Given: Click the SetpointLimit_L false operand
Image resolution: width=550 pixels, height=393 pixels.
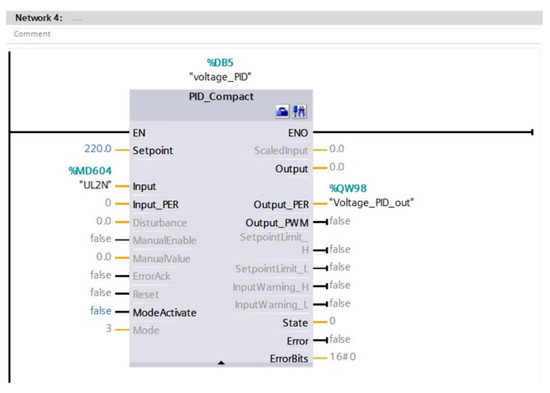Looking at the screenshot, I should pos(340,267).
